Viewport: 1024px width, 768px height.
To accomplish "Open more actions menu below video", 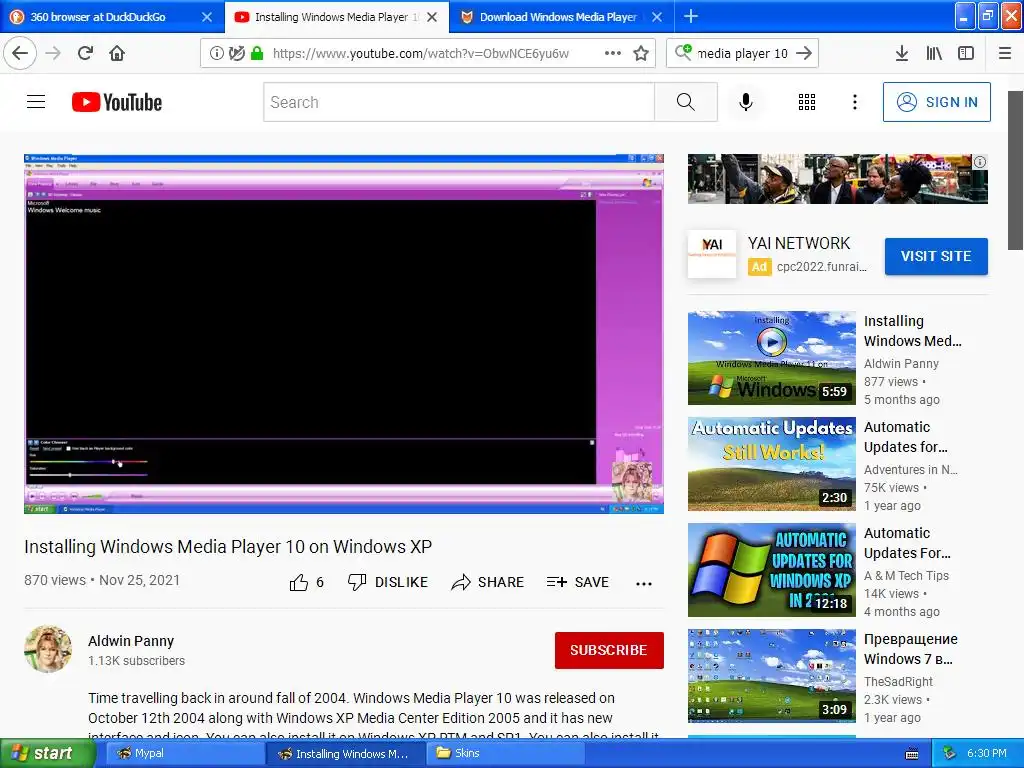I will [644, 583].
